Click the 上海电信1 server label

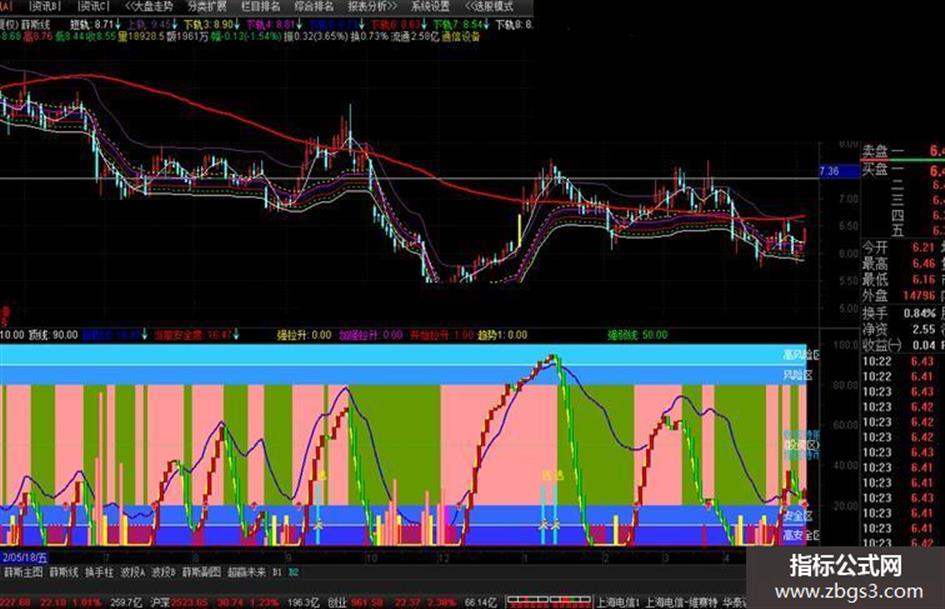(x=618, y=602)
